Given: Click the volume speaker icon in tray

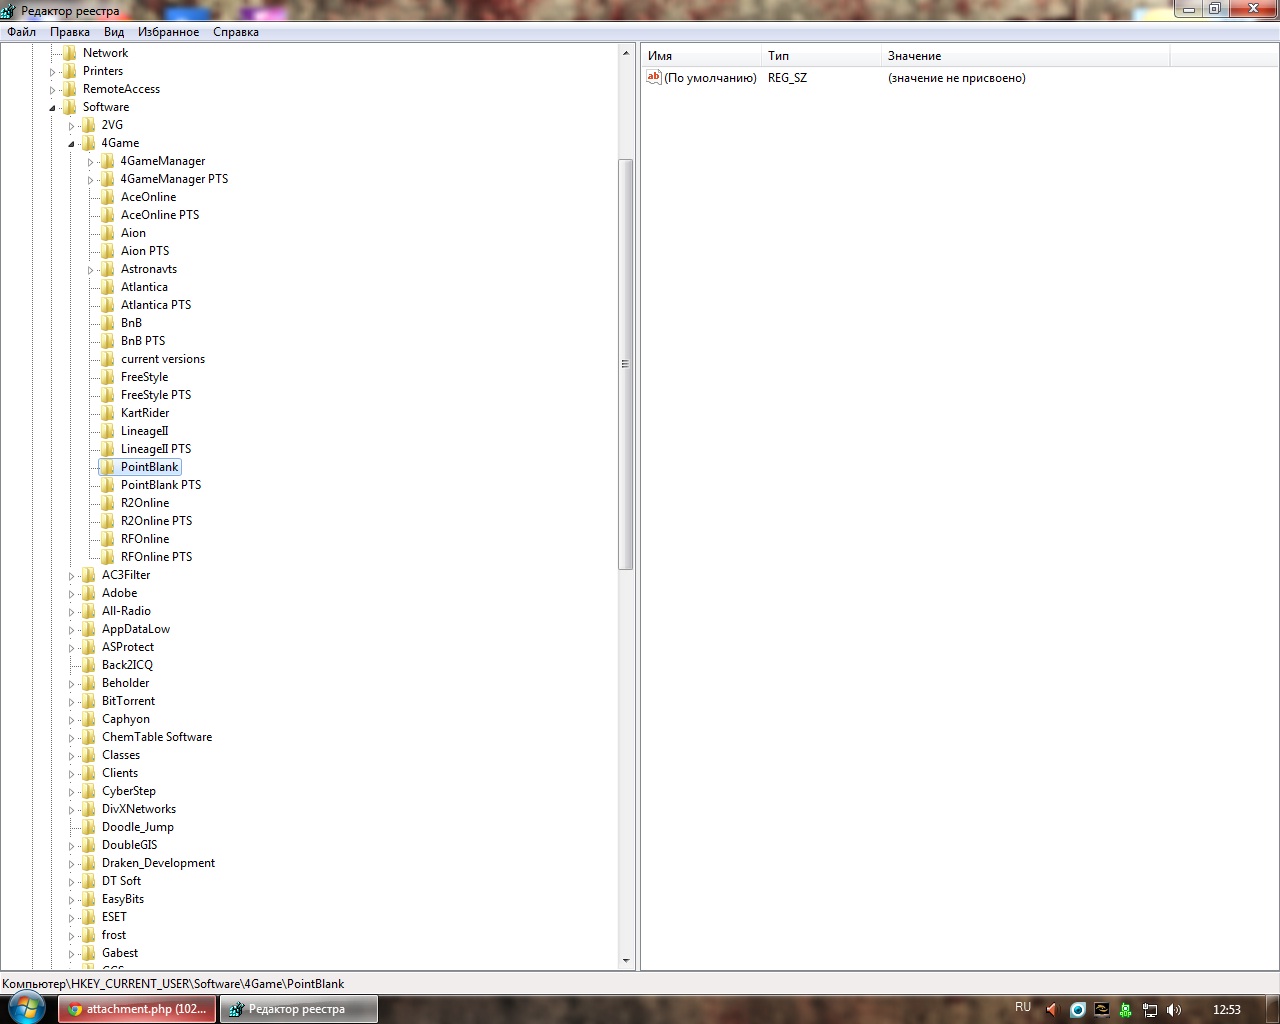Looking at the screenshot, I should tap(1174, 1010).
